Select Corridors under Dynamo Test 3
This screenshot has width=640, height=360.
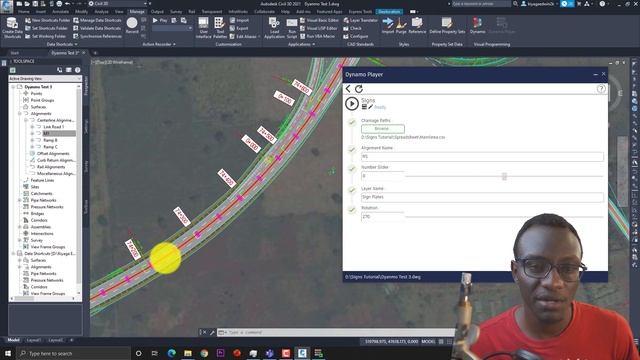[x=39, y=220]
